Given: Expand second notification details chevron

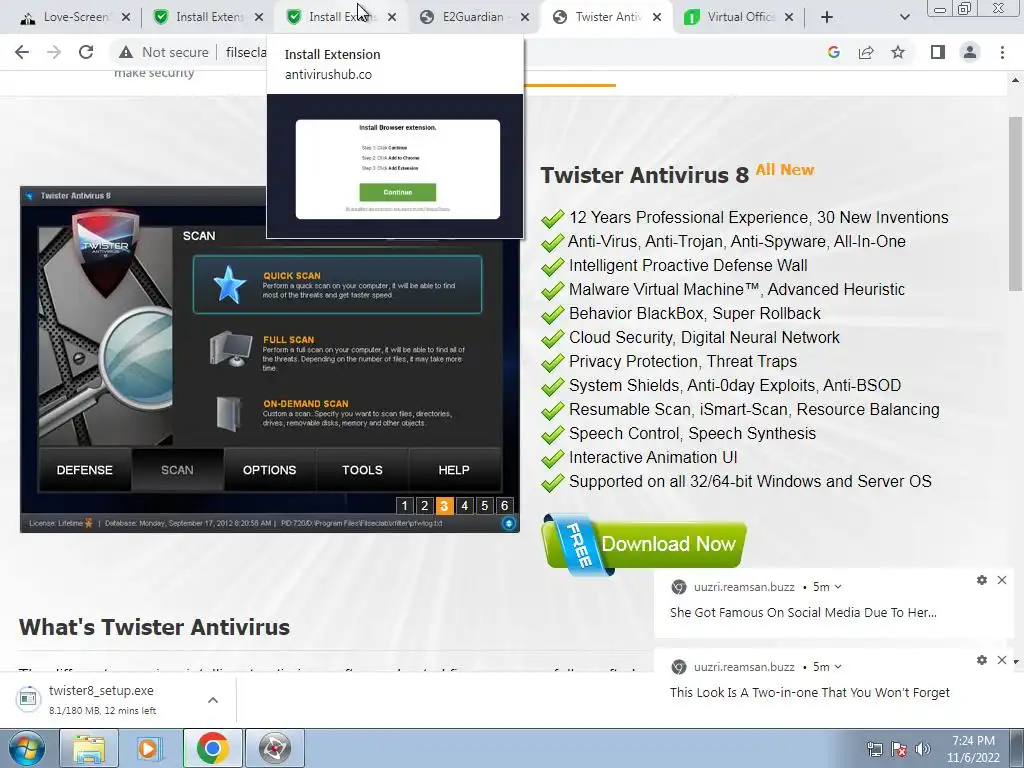Looking at the screenshot, I should [x=838, y=667].
